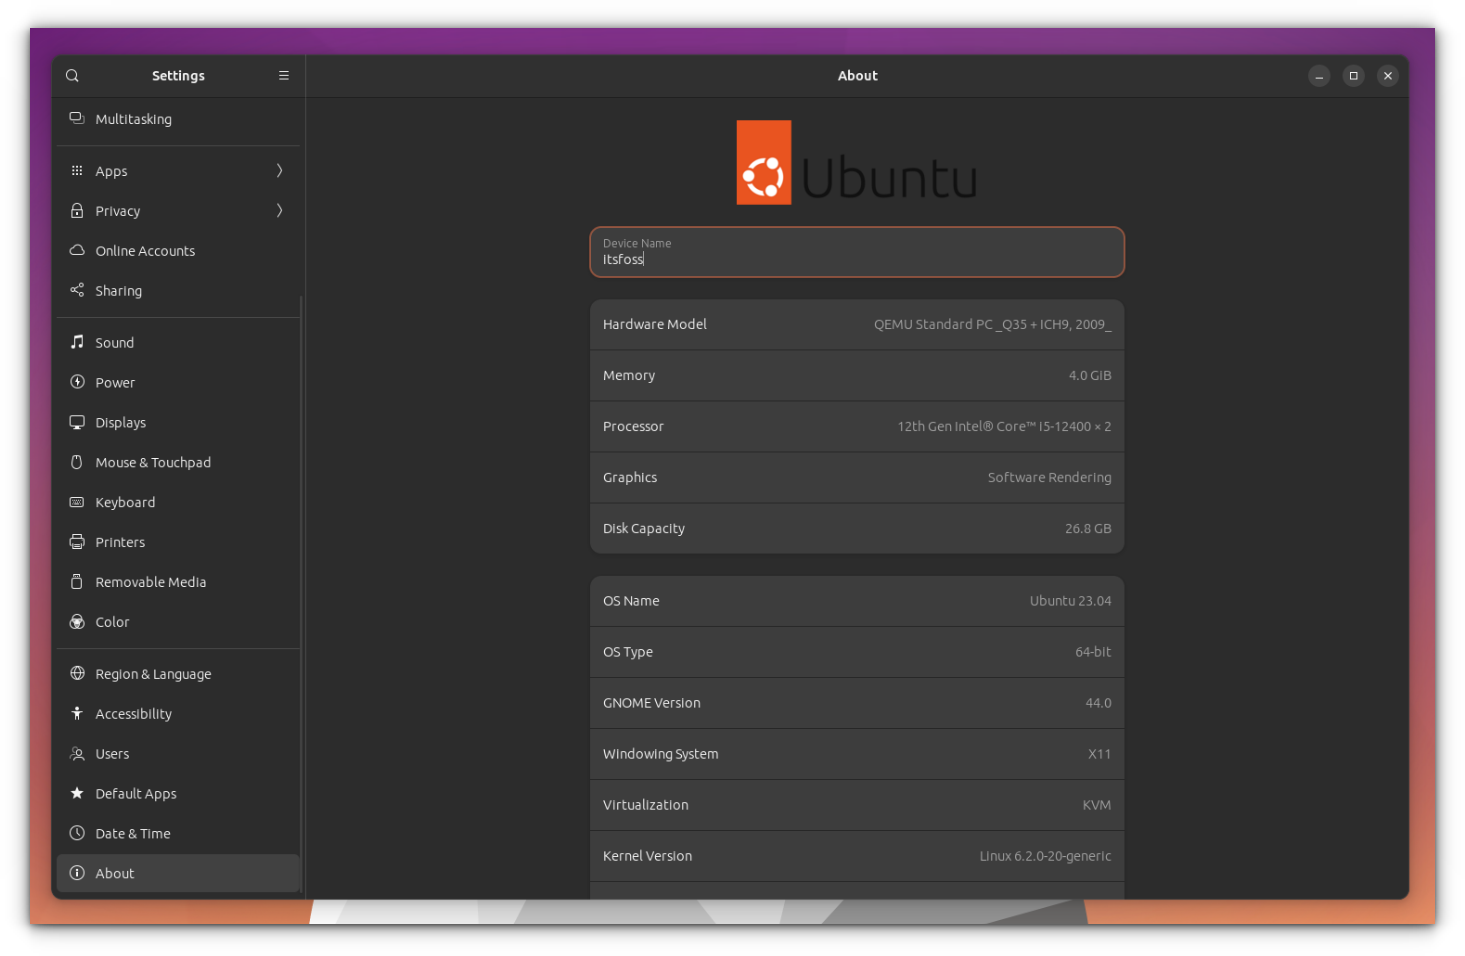This screenshot has height=956, width=1465.
Task: Go to Online Accounts label
Action: (145, 251)
